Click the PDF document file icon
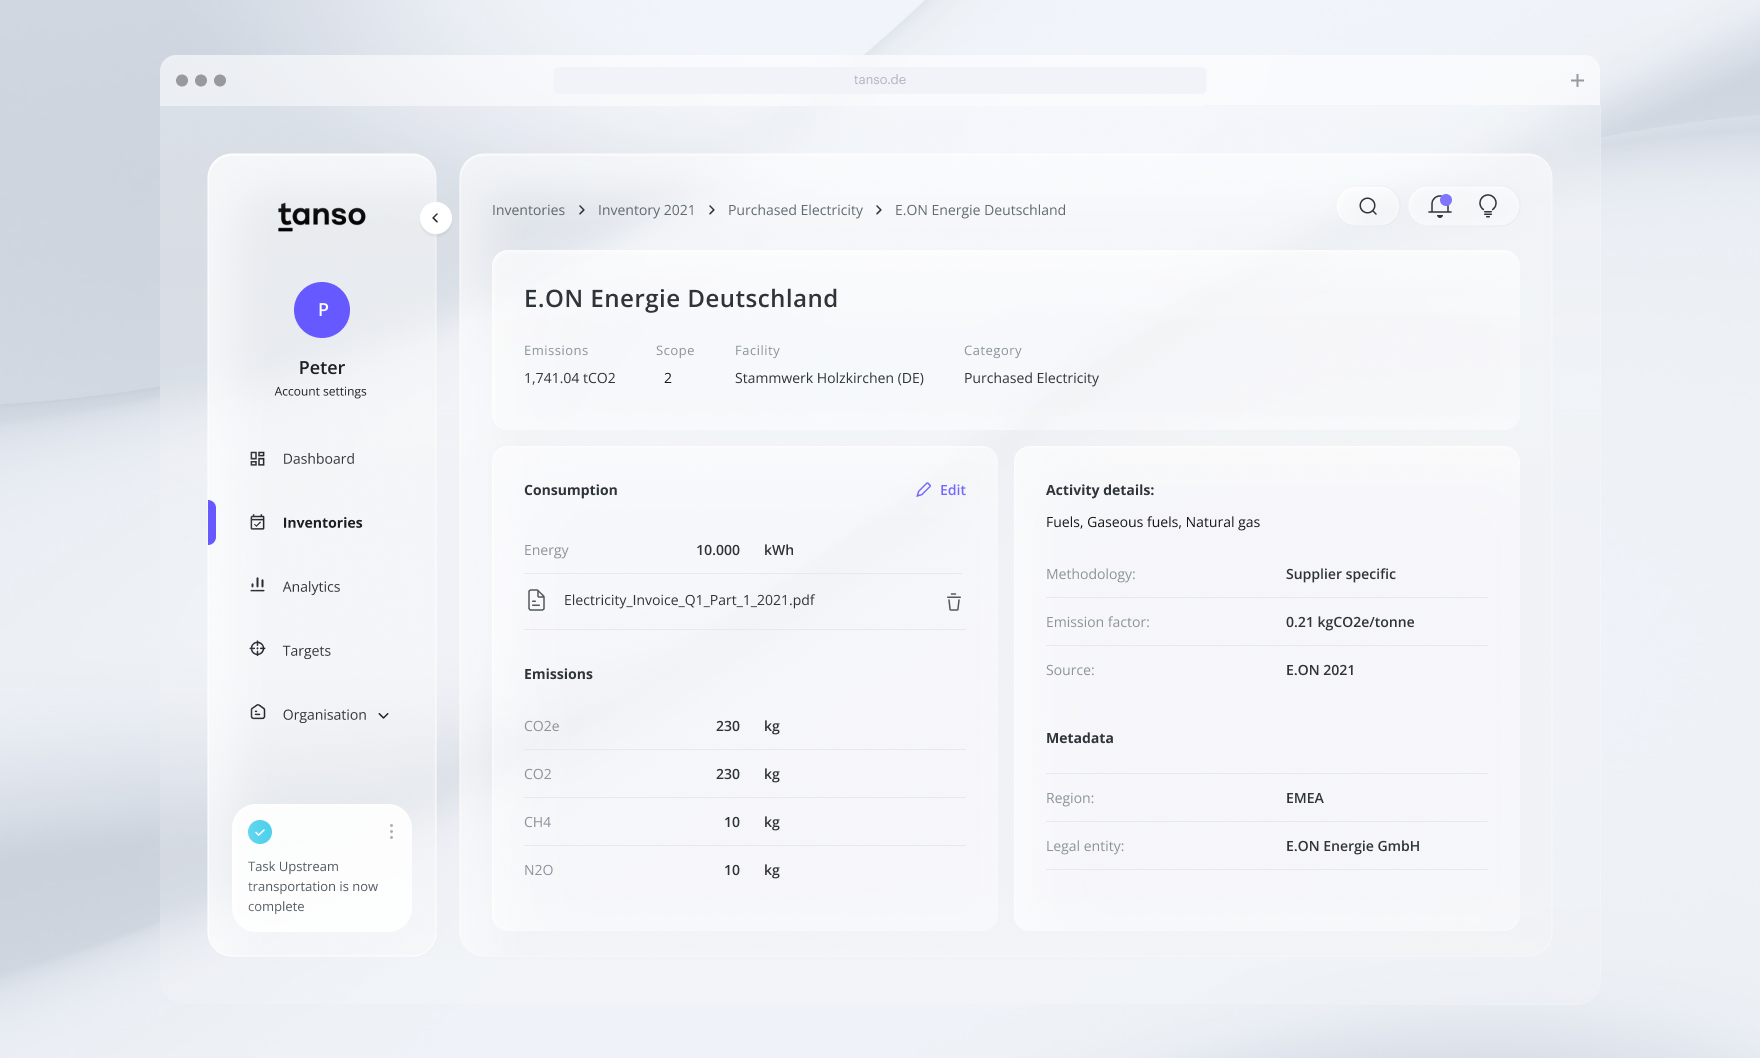The image size is (1760, 1058). (537, 600)
